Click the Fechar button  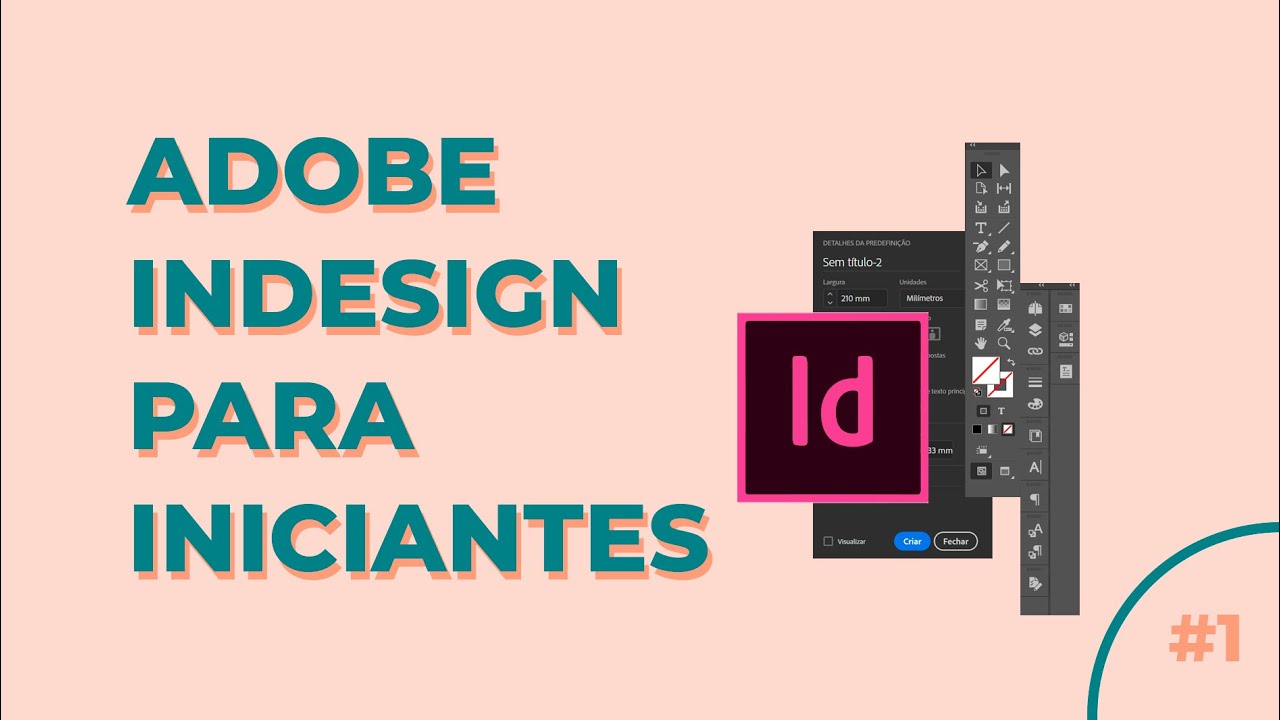956,541
